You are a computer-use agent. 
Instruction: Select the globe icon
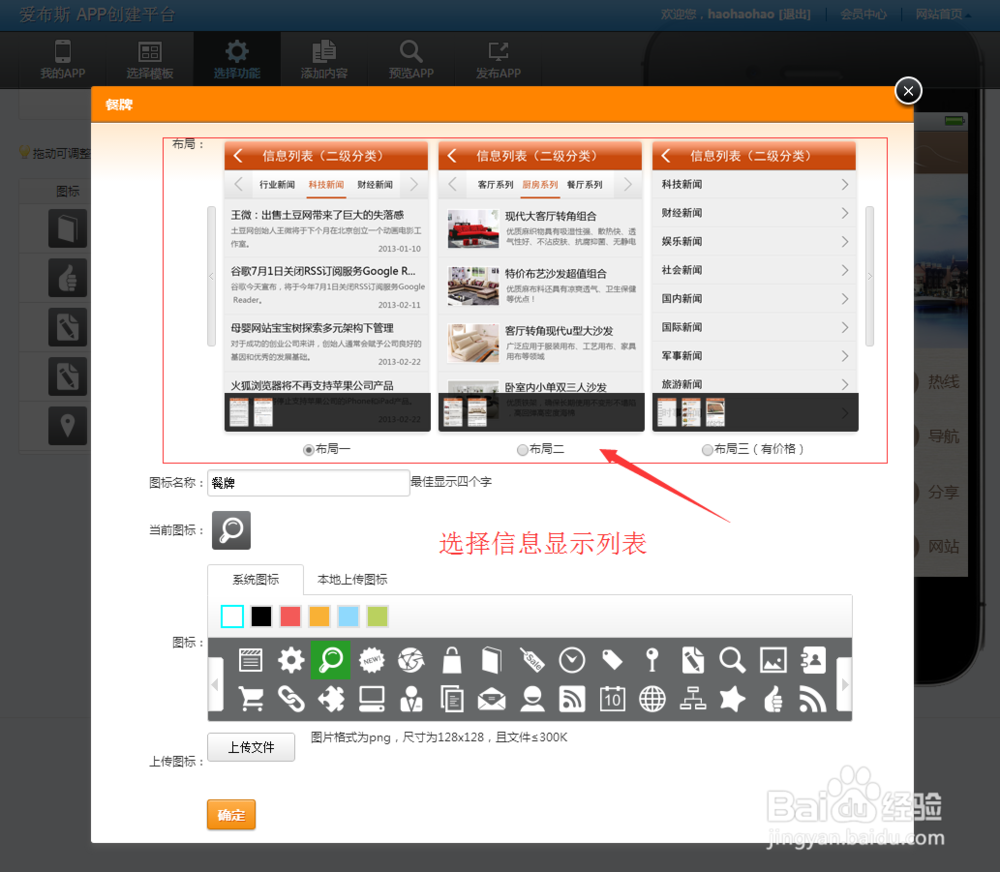(652, 698)
